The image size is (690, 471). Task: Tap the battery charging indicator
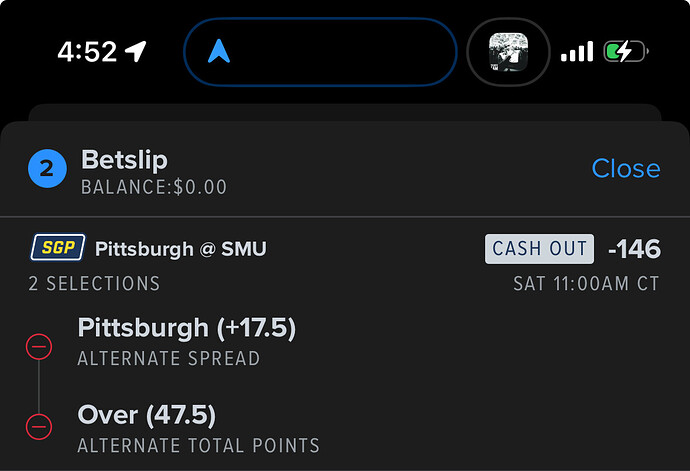click(625, 51)
